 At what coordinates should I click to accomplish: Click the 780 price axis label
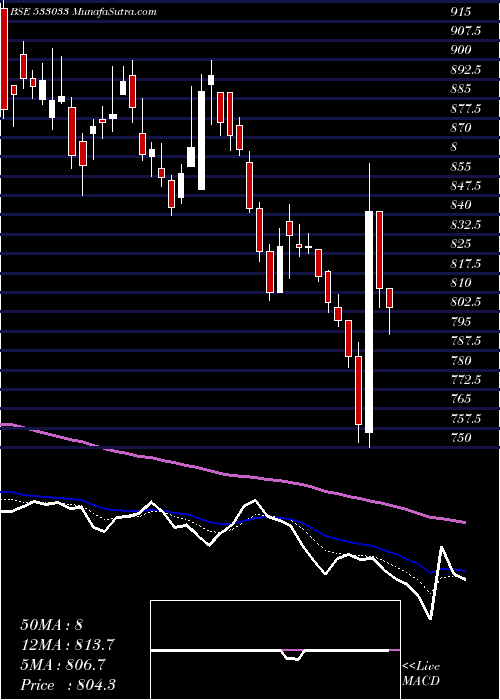click(x=460, y=361)
